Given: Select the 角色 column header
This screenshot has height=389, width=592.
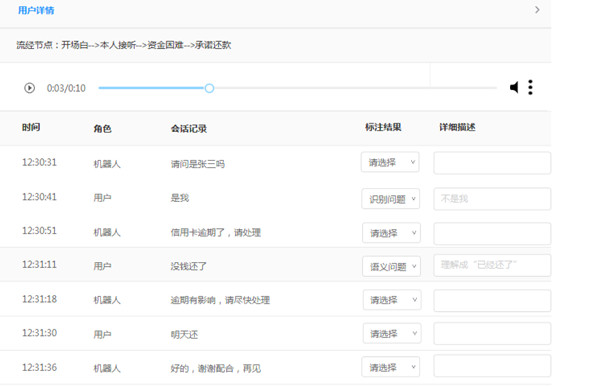Looking at the screenshot, I should click(x=102, y=129).
